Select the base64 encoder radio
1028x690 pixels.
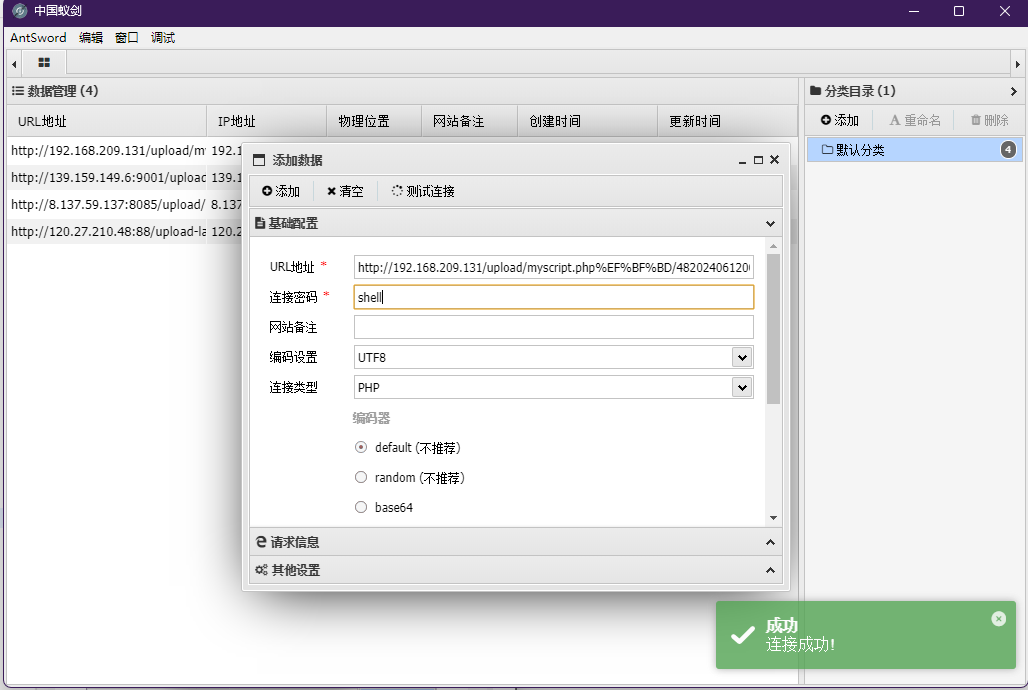360,507
